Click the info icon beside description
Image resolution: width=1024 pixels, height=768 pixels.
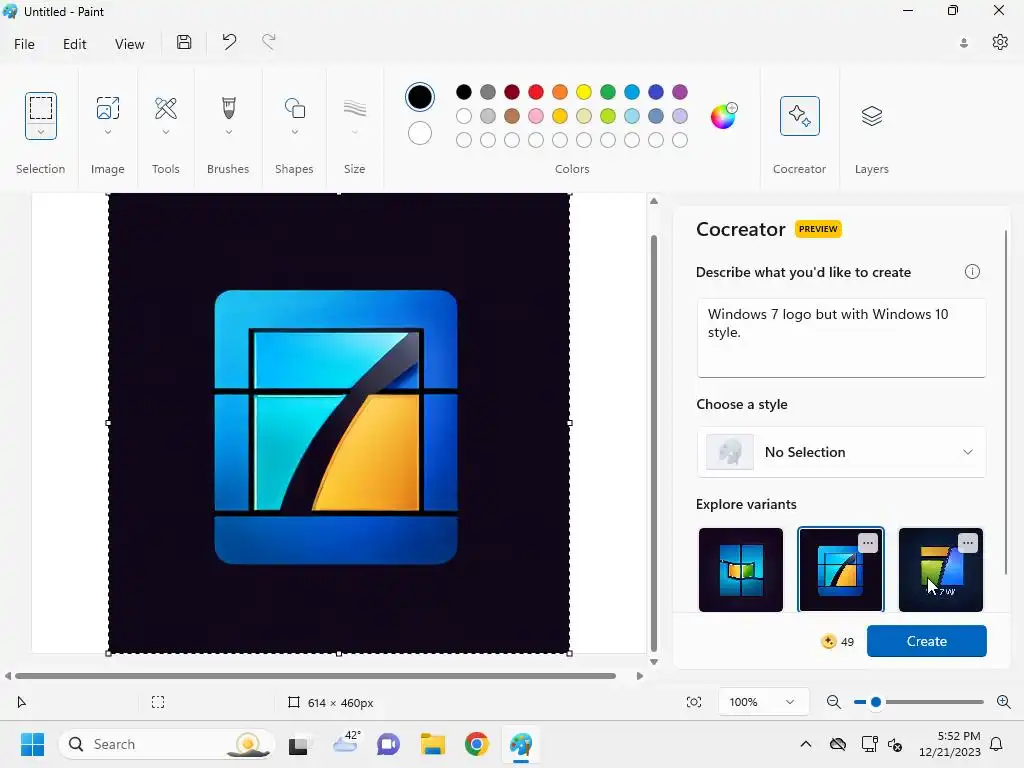tap(972, 272)
